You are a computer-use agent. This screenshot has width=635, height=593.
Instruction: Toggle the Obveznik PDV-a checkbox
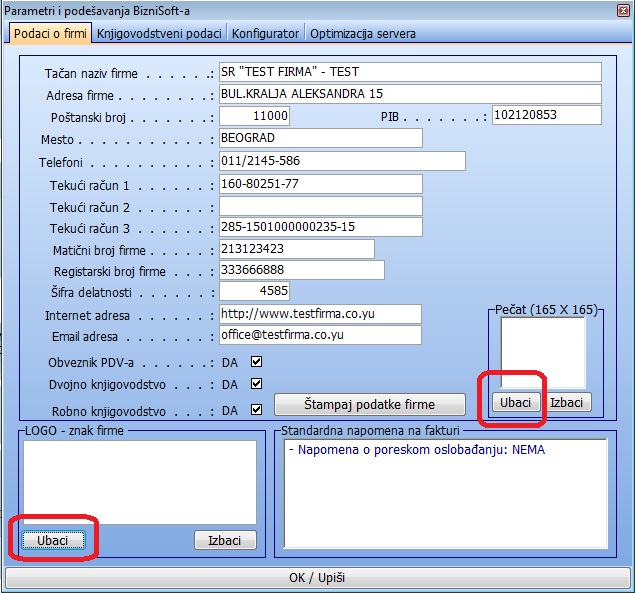[x=256, y=362]
